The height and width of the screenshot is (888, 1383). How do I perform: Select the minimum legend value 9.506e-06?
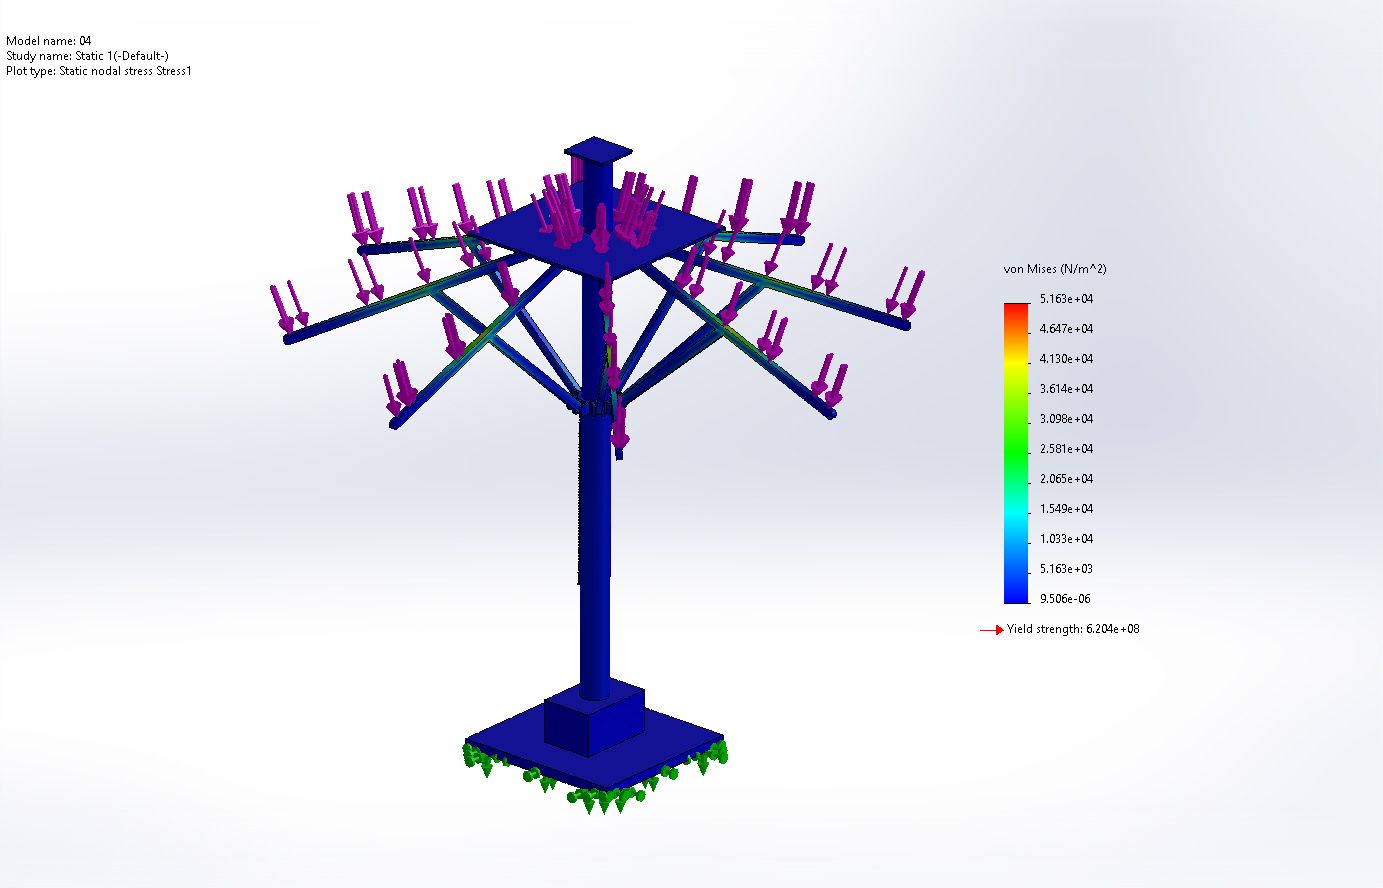(1066, 599)
